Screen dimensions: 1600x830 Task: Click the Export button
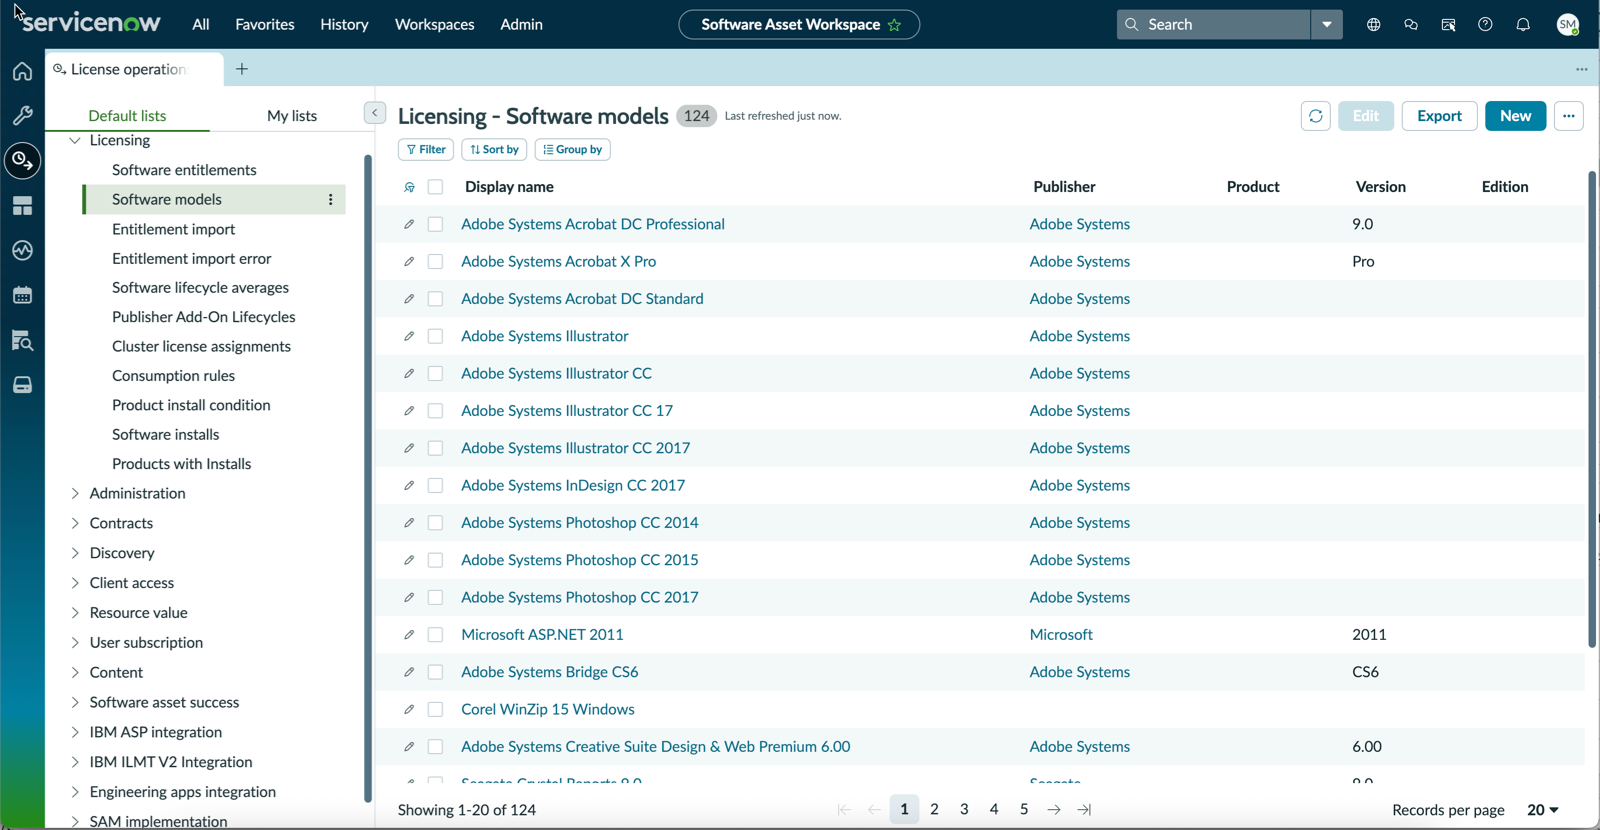pyautogui.click(x=1439, y=116)
